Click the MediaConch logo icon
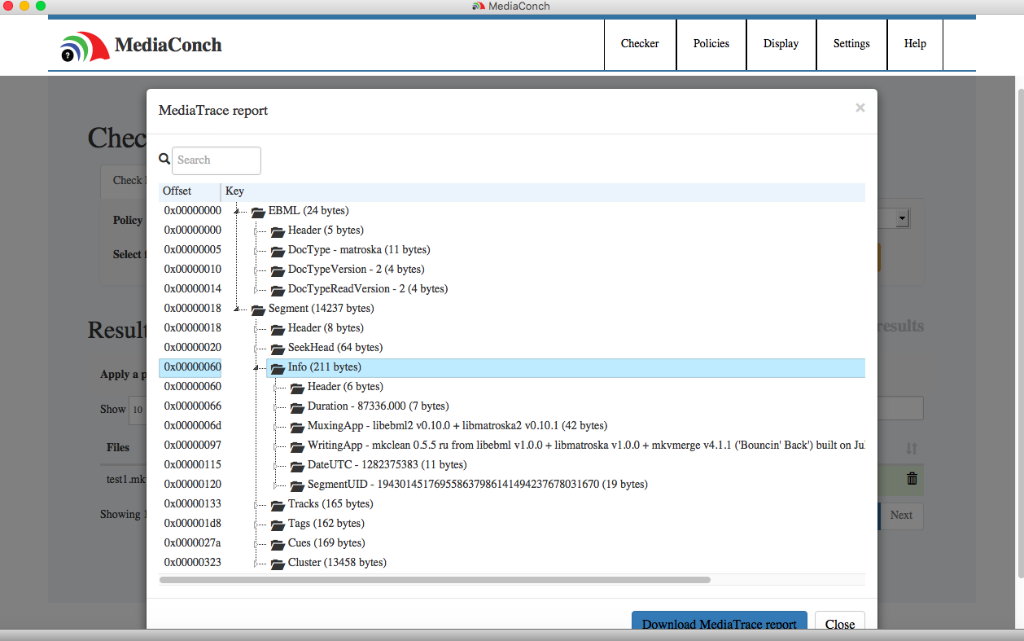Viewport: 1024px width, 641px height. (x=84, y=46)
